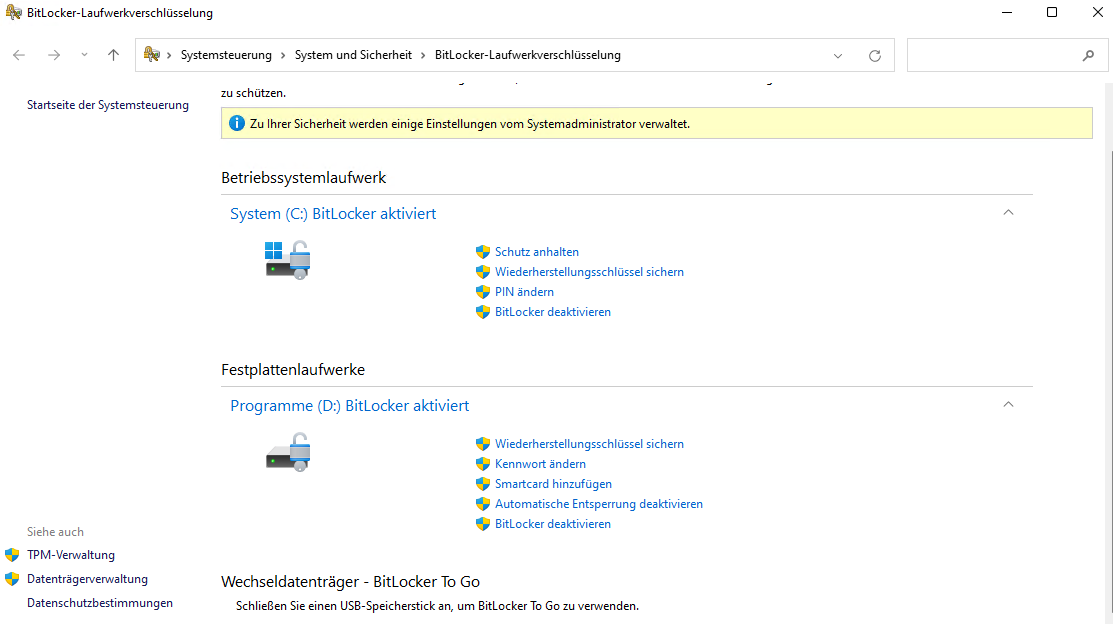The image size is (1113, 624).
Task: Click Automatische Entsperrung deaktivieren
Action: 598,503
